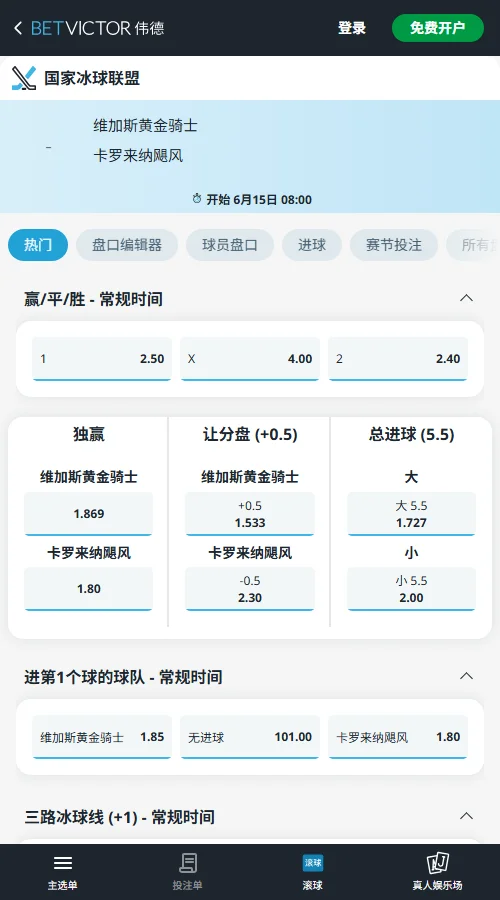The image size is (500, 900).
Task: Click the ice hockey sticks league icon
Action: (24, 78)
